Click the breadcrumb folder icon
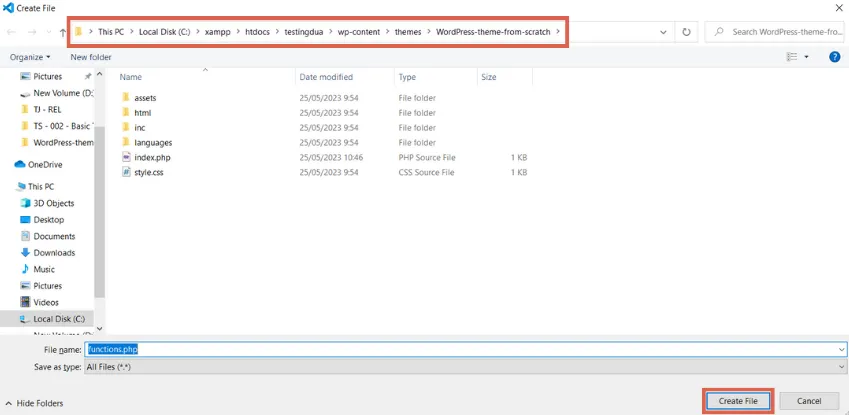Image resolution: width=849 pixels, height=415 pixels. tap(79, 32)
